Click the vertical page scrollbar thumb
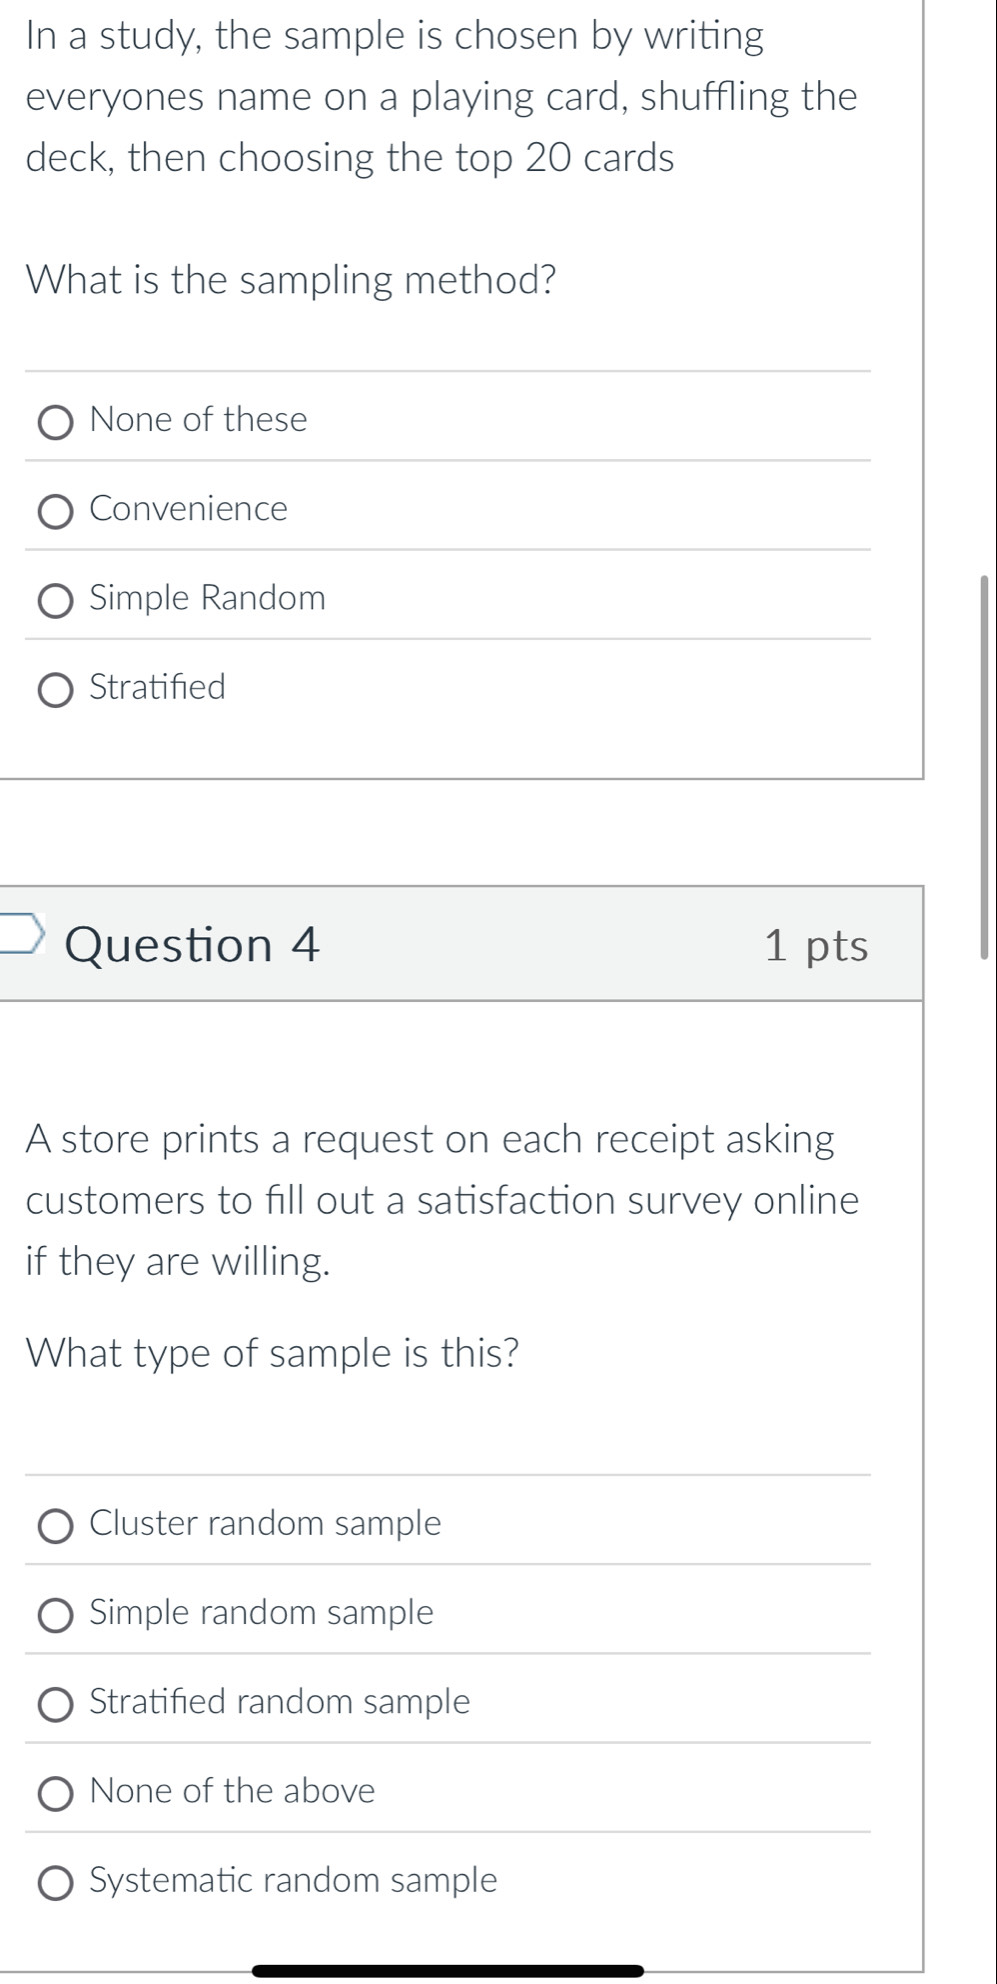 click(984, 766)
